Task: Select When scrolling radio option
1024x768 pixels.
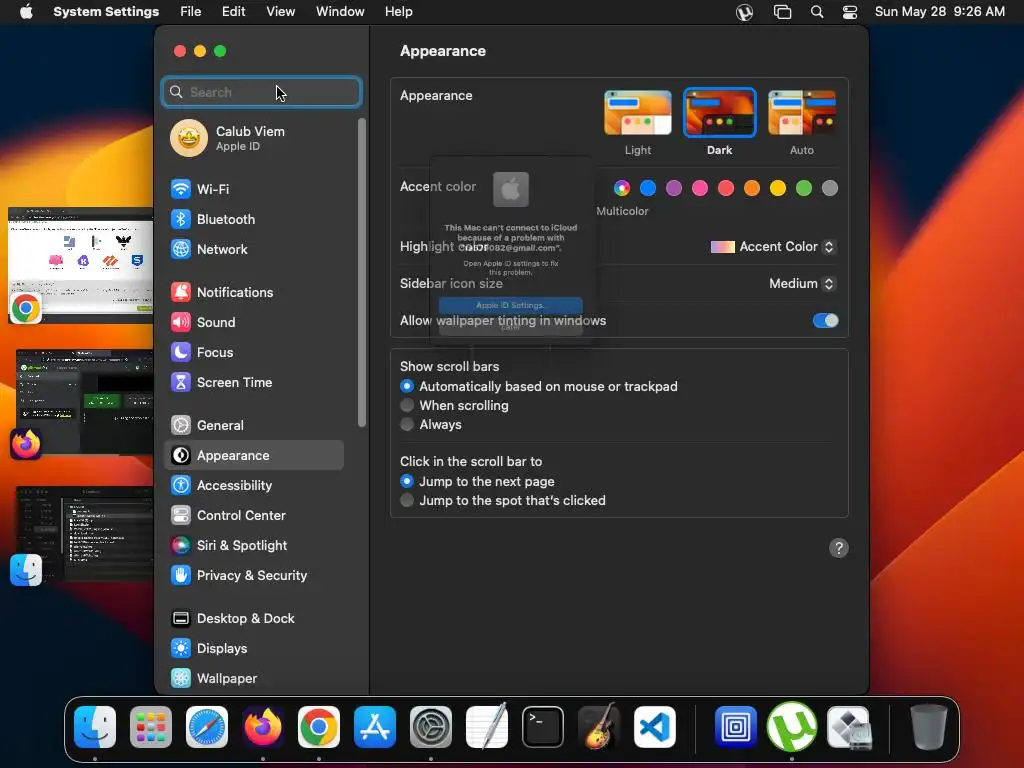Action: click(407, 406)
